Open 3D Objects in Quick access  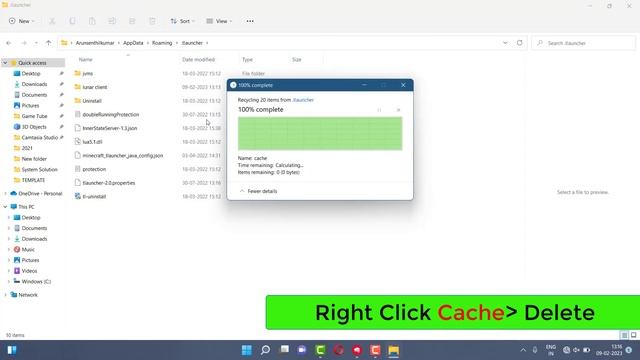pos(34,127)
